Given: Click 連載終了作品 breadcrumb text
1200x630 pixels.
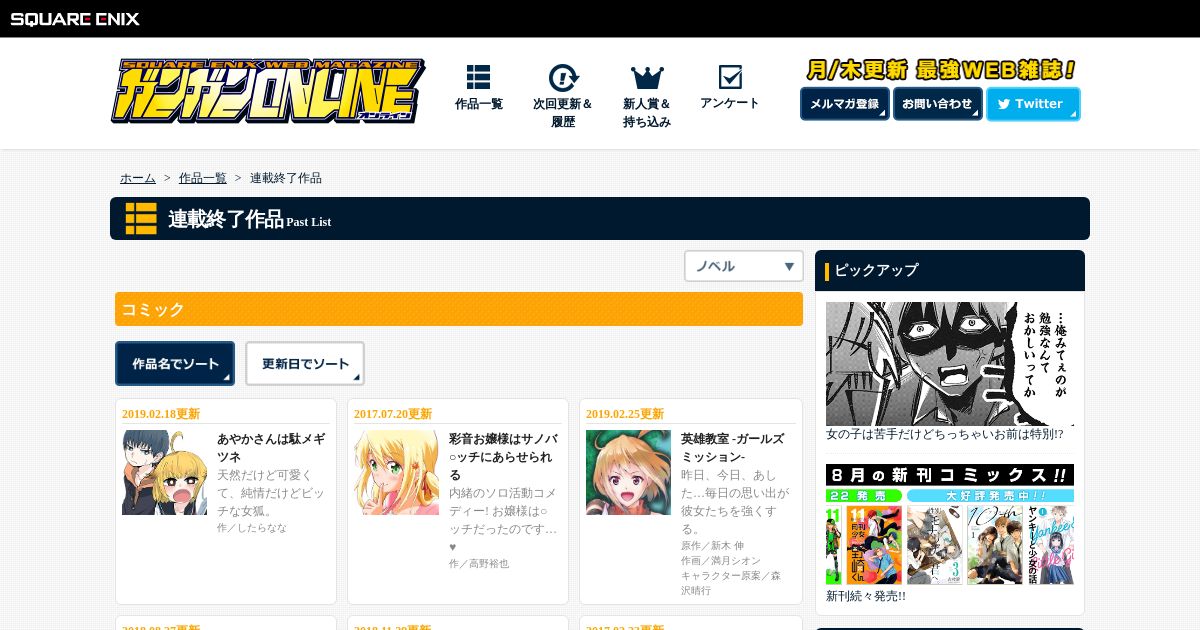Looking at the screenshot, I should click(286, 178).
